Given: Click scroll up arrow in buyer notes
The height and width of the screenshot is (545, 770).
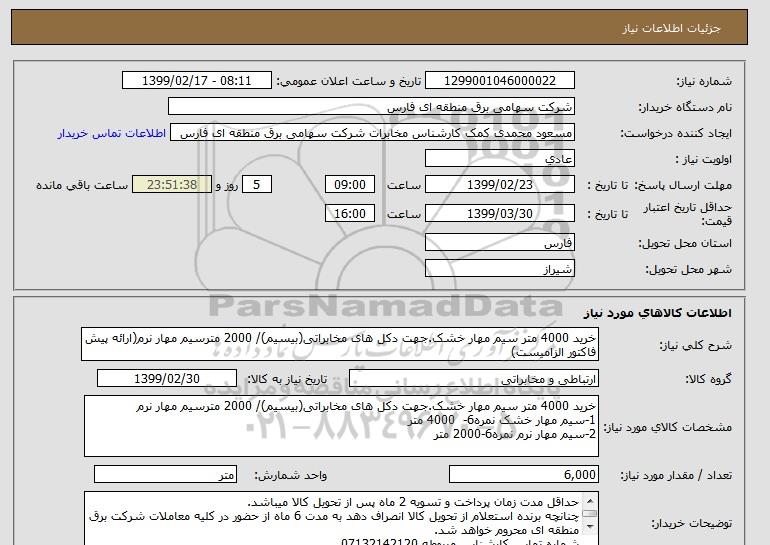Looking at the screenshot, I should click(590, 501).
